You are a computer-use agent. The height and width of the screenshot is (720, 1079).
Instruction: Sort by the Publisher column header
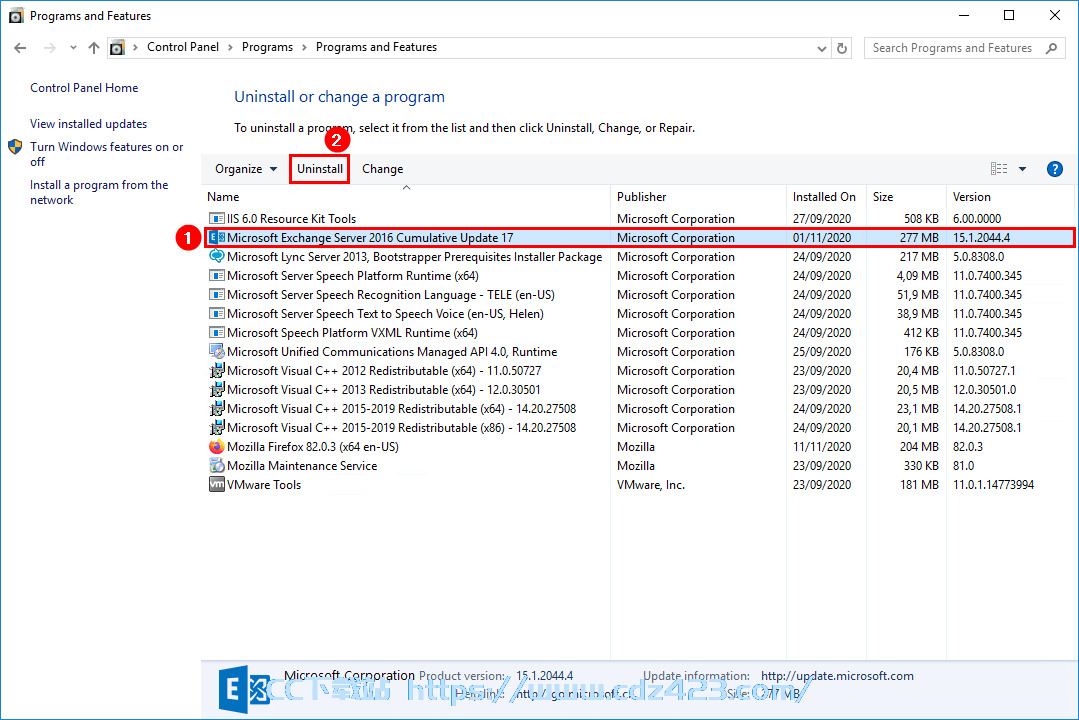[x=698, y=197]
